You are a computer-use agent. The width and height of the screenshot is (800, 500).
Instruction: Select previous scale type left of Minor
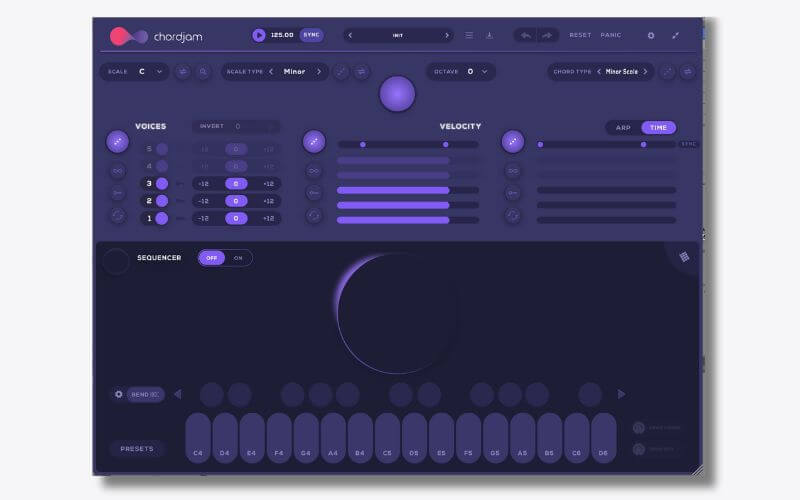pos(271,72)
